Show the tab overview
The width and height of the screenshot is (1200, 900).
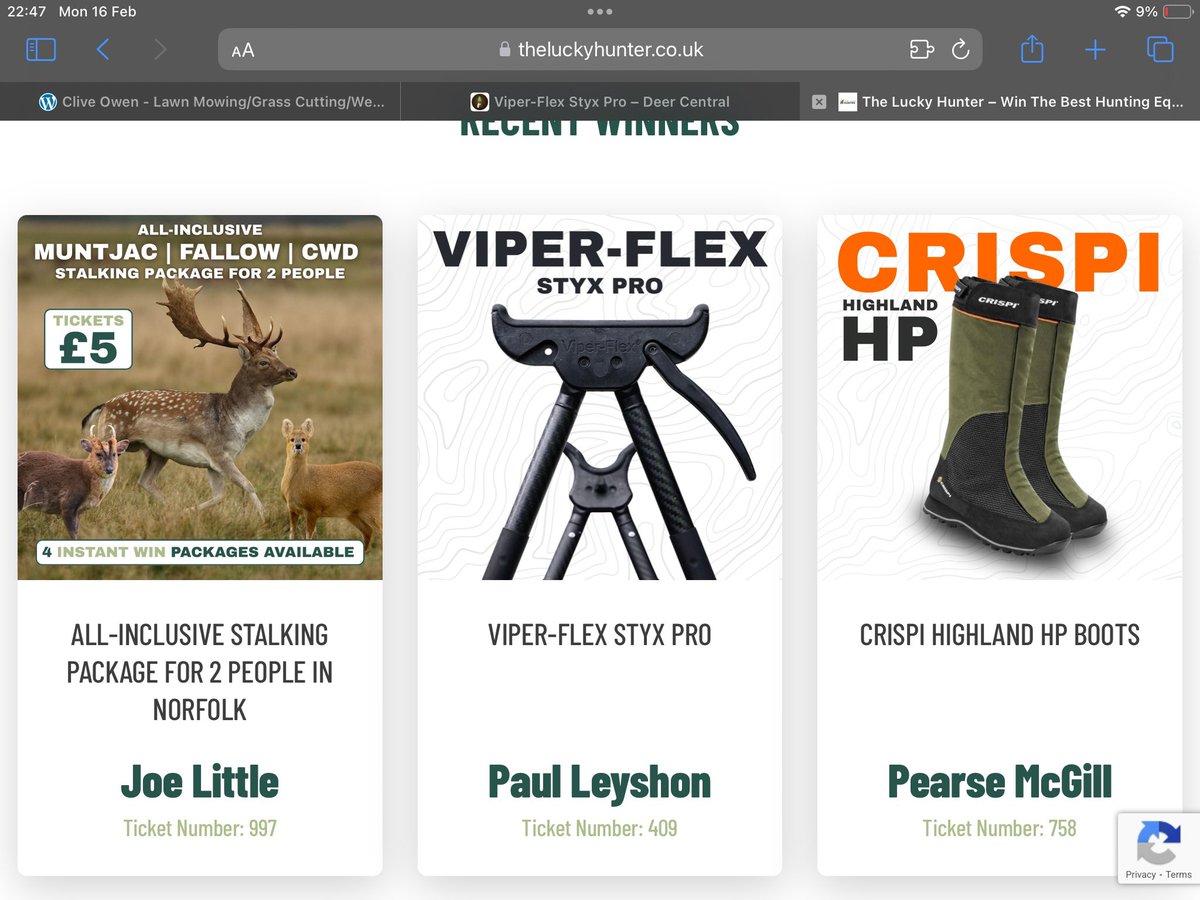(1160, 50)
